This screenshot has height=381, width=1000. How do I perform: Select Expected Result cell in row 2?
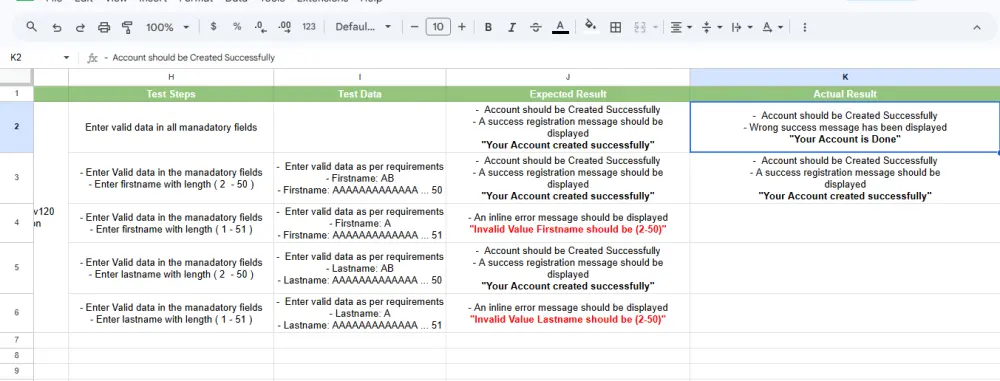(568, 127)
